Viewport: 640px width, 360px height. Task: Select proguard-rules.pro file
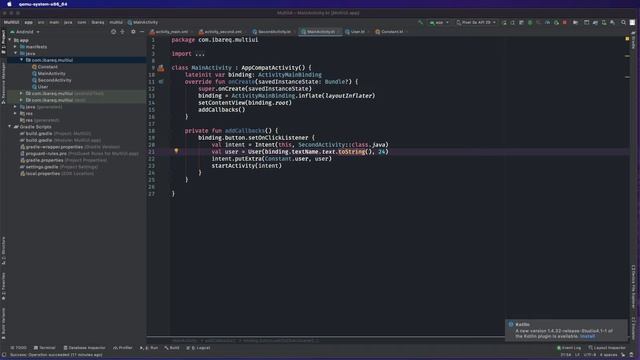coord(79,153)
